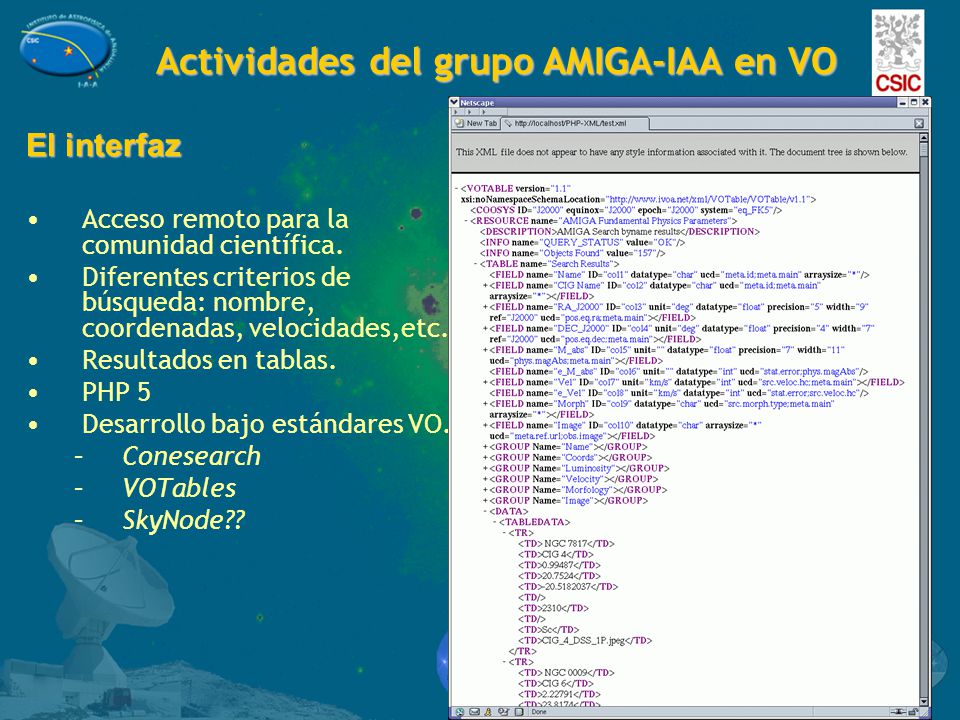Click the "El interfaz" heading
This screenshot has height=720, width=960.
pos(104,146)
